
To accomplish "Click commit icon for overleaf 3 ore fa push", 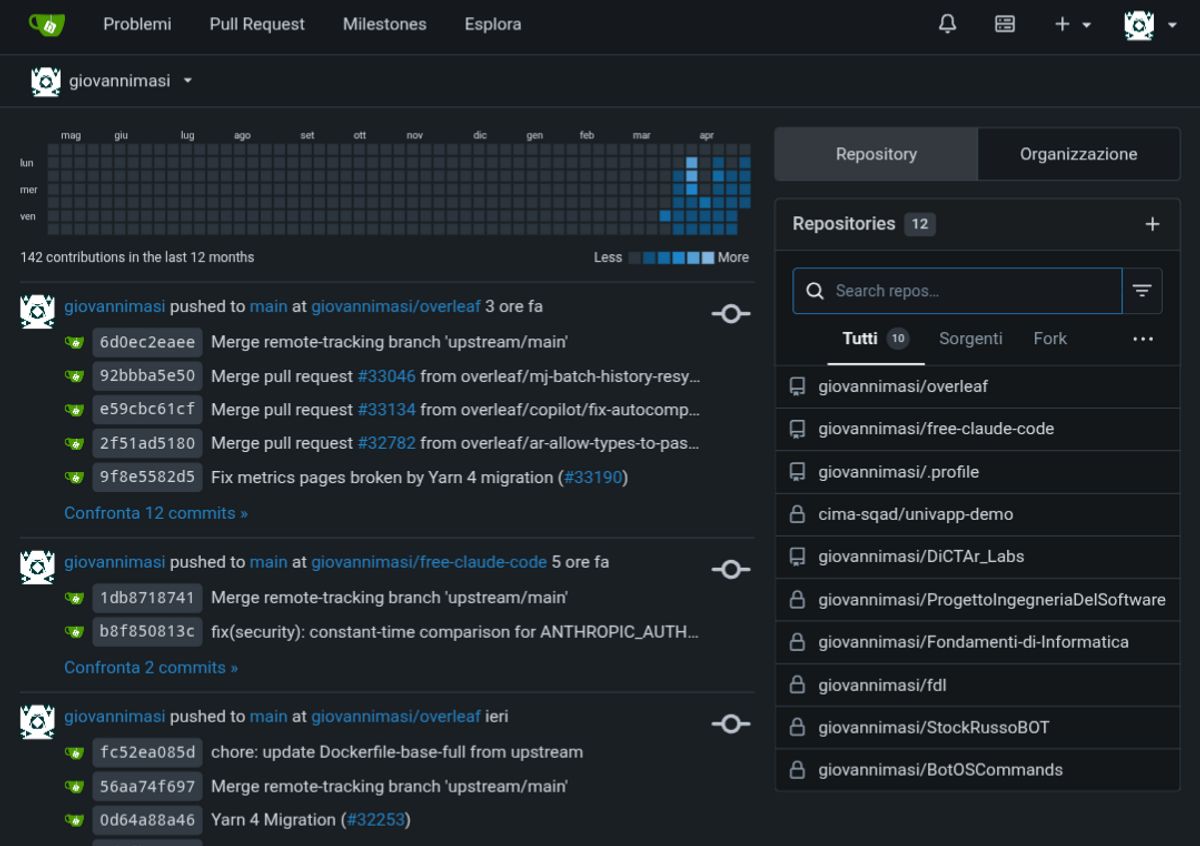I will click(731, 314).
